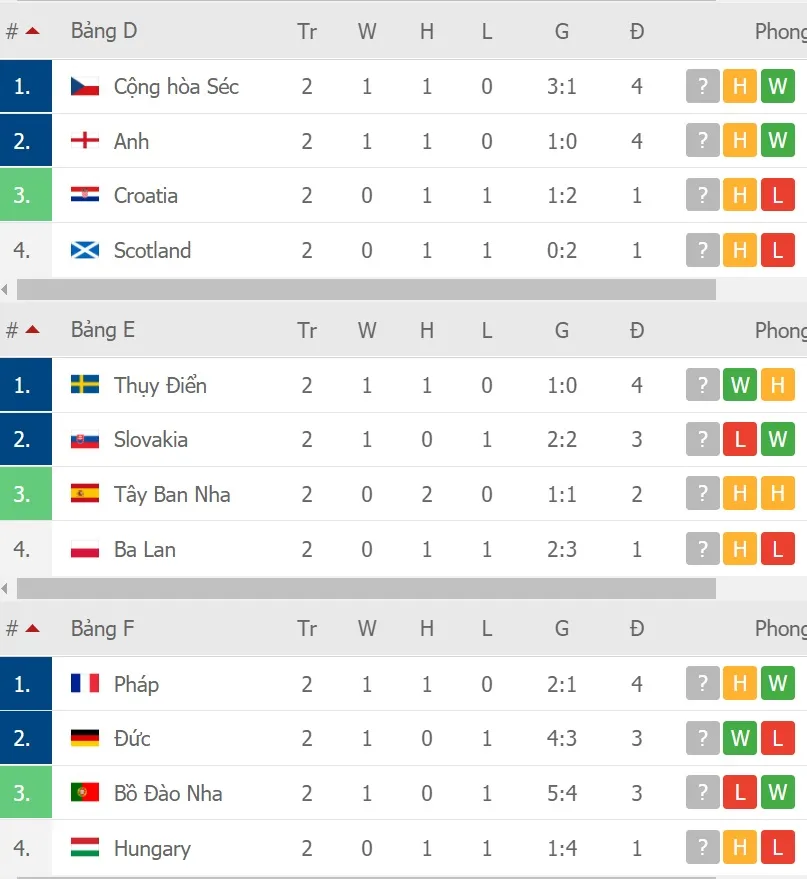Screen dimensions: 807x879
Task: Click the green W form badge for Anh
Action: pos(777,141)
